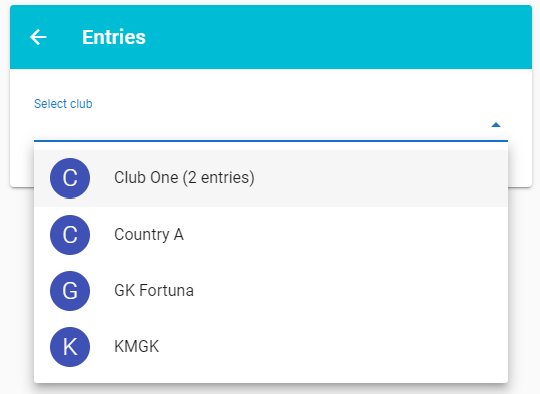540x394 pixels.
Task: Click the blue underline of club selector
Action: click(271, 141)
